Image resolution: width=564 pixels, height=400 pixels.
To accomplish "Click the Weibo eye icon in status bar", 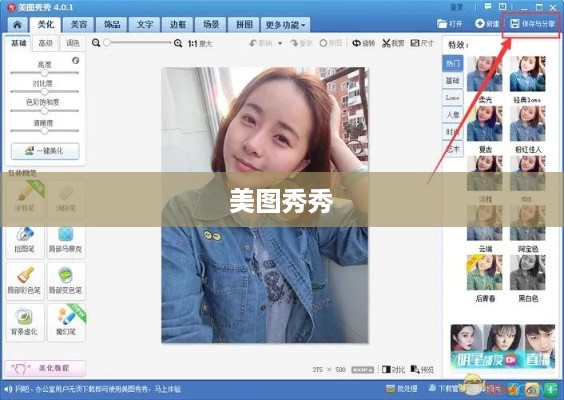I will (532, 389).
